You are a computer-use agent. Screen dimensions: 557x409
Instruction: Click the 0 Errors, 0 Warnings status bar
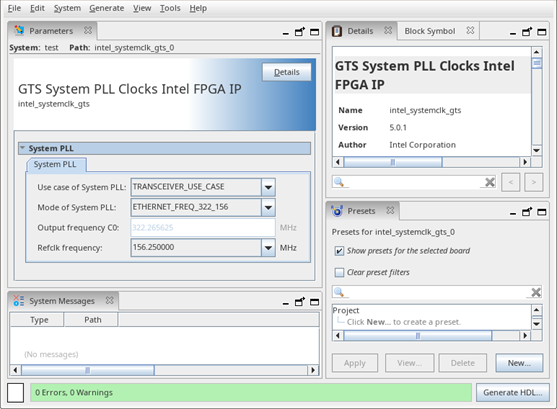251,392
